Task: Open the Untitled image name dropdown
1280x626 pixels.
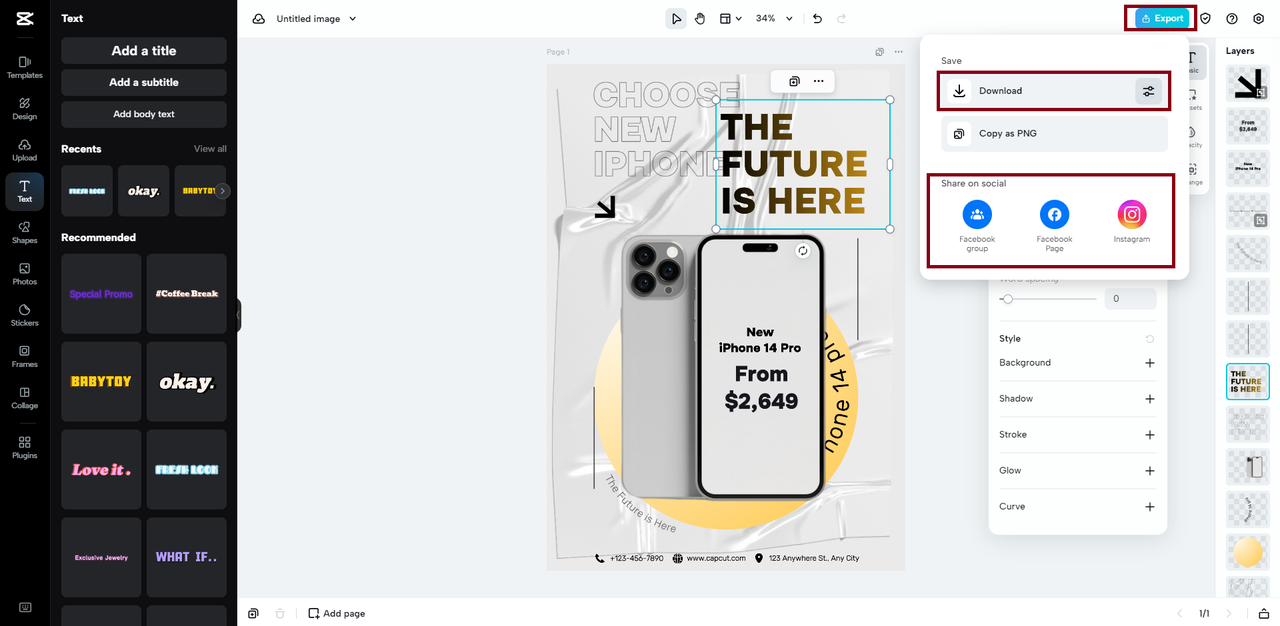Action: click(316, 18)
